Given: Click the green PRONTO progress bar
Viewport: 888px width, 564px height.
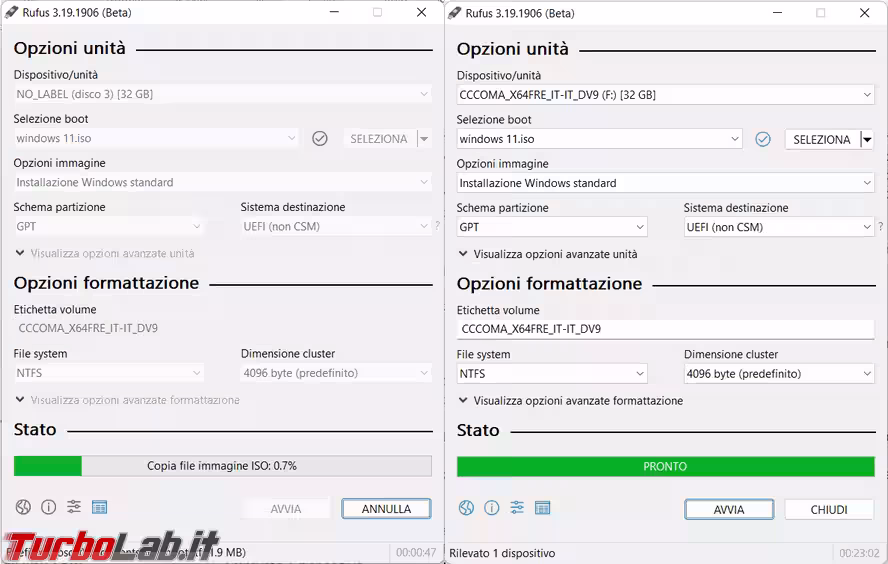Looking at the screenshot, I should (x=665, y=467).
